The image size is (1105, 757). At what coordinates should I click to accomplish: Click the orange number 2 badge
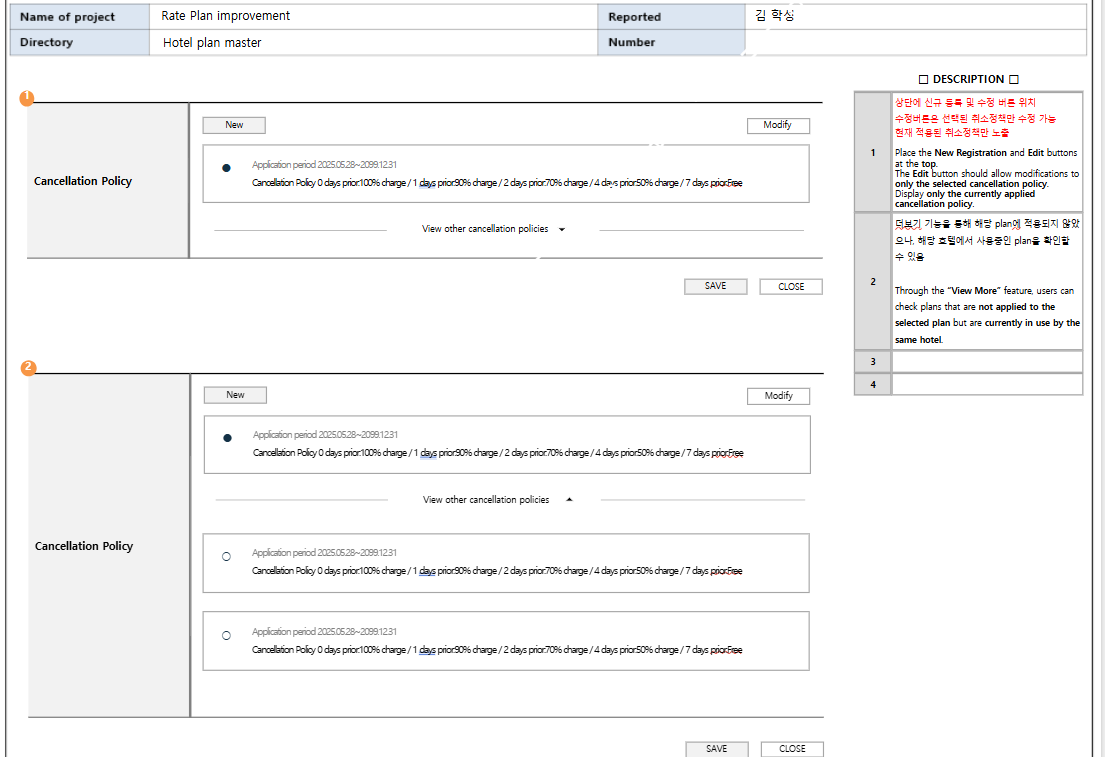(28, 368)
